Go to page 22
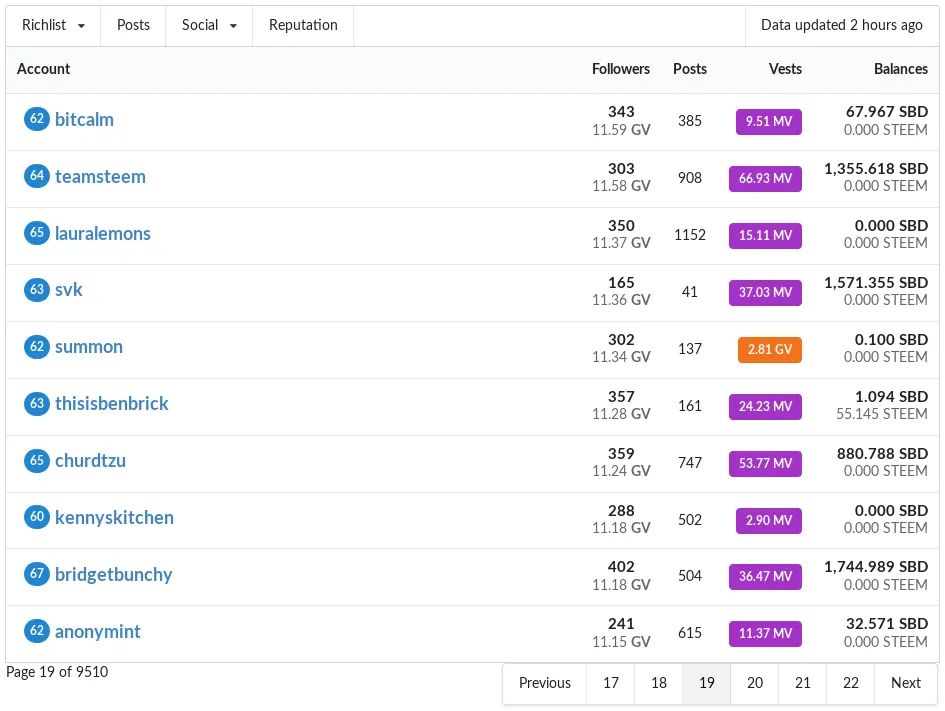The height and width of the screenshot is (711, 945). coord(850,683)
